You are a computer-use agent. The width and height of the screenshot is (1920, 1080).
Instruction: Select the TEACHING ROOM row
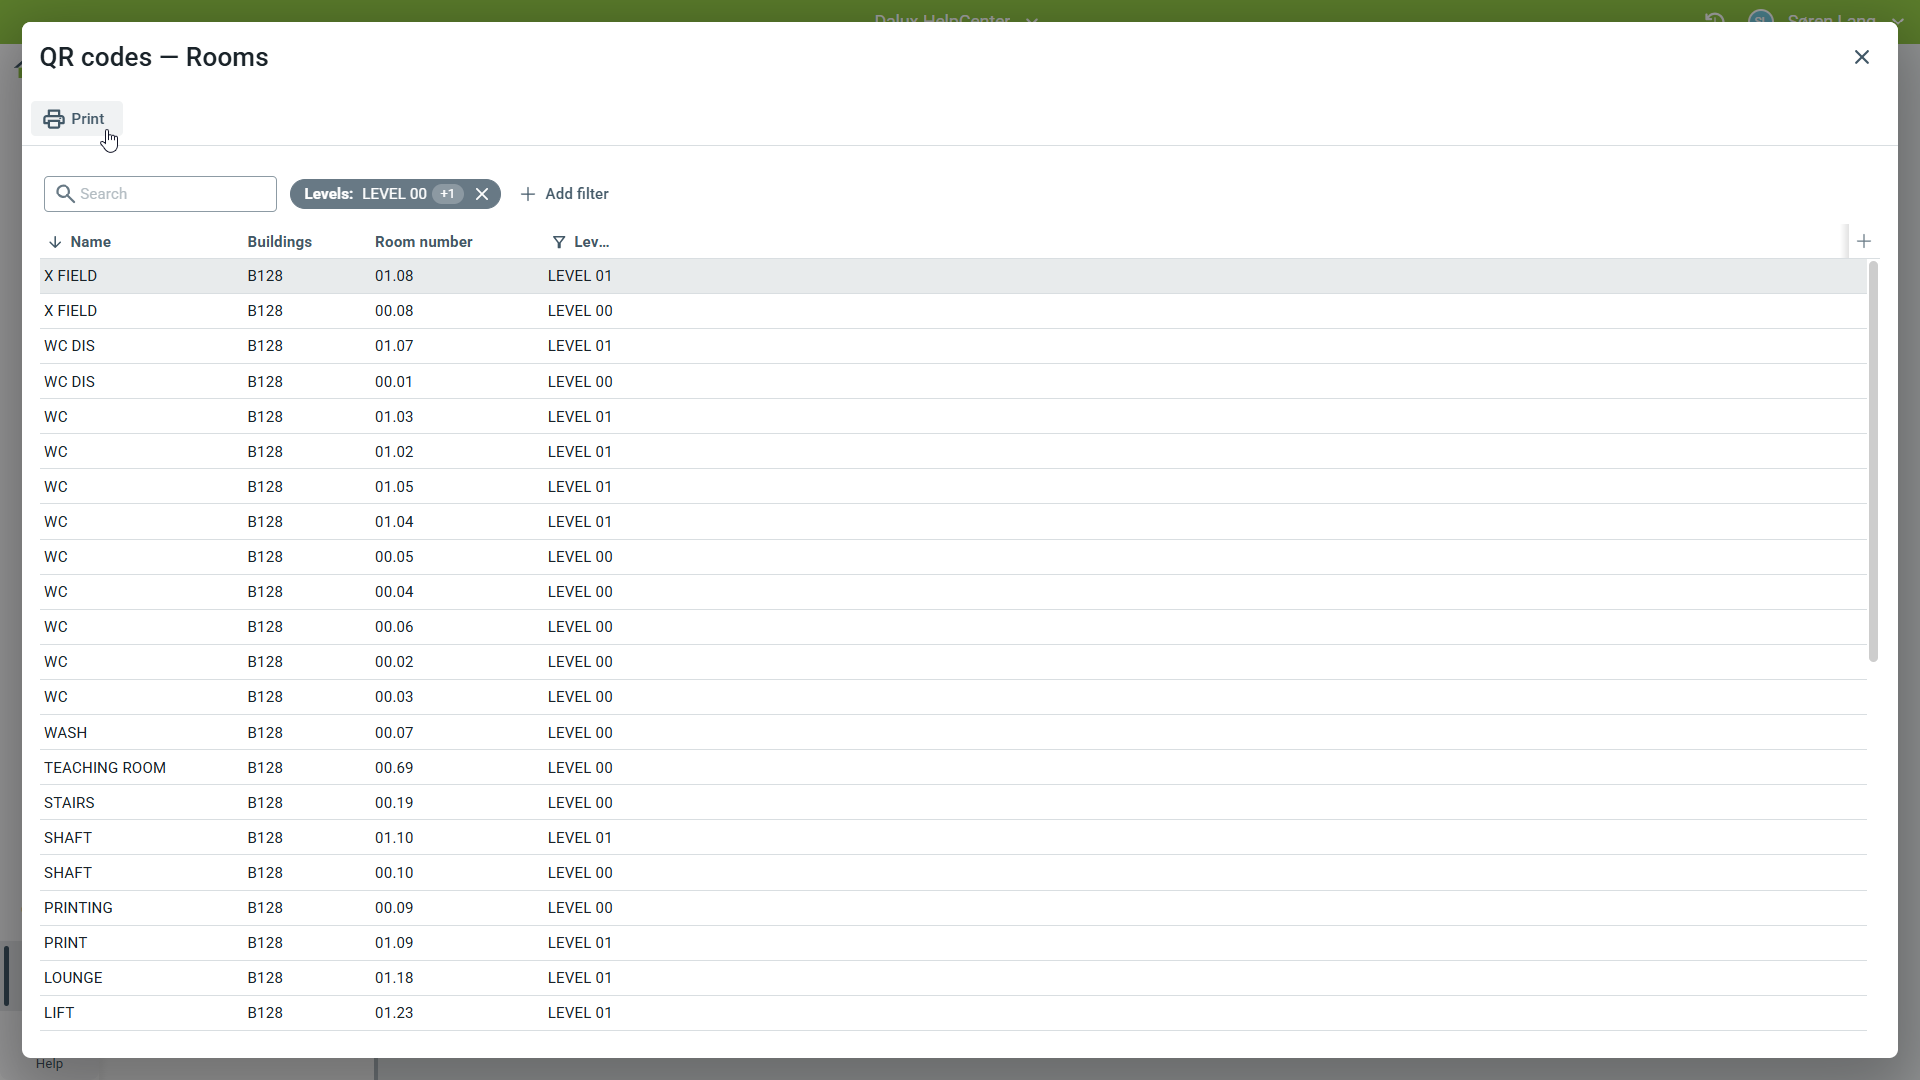point(105,768)
